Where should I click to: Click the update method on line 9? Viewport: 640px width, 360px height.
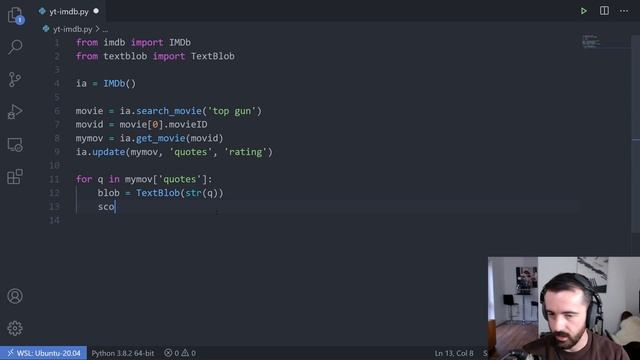109,152
